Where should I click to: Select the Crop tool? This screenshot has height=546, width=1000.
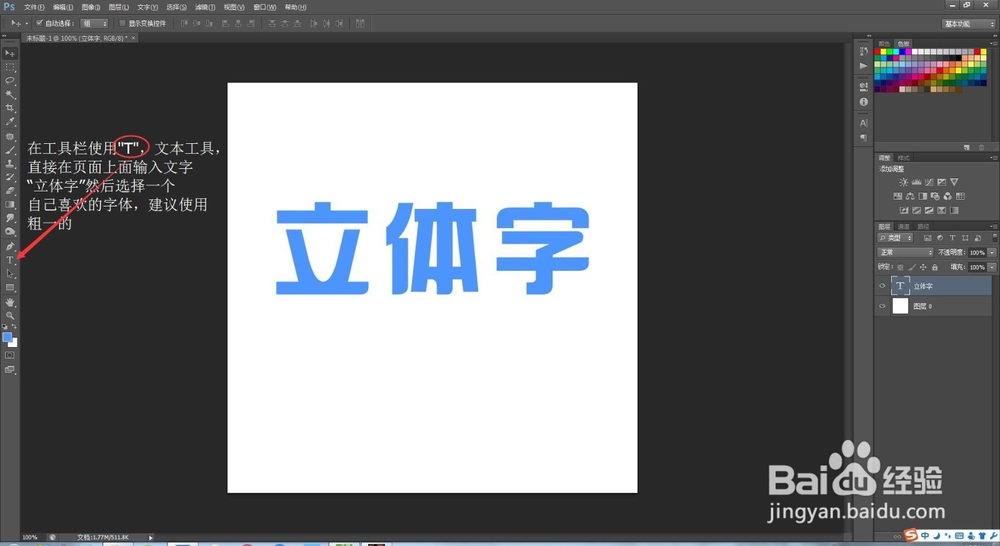point(10,108)
